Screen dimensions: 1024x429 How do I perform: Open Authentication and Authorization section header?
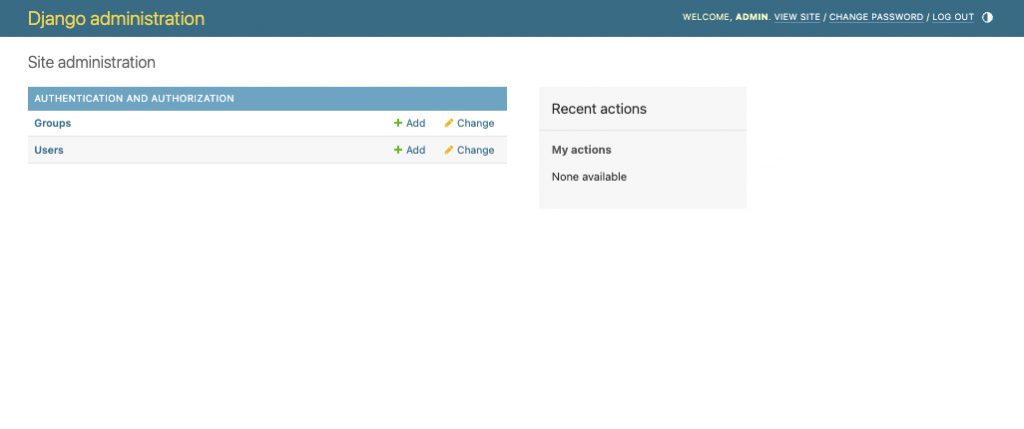click(134, 99)
